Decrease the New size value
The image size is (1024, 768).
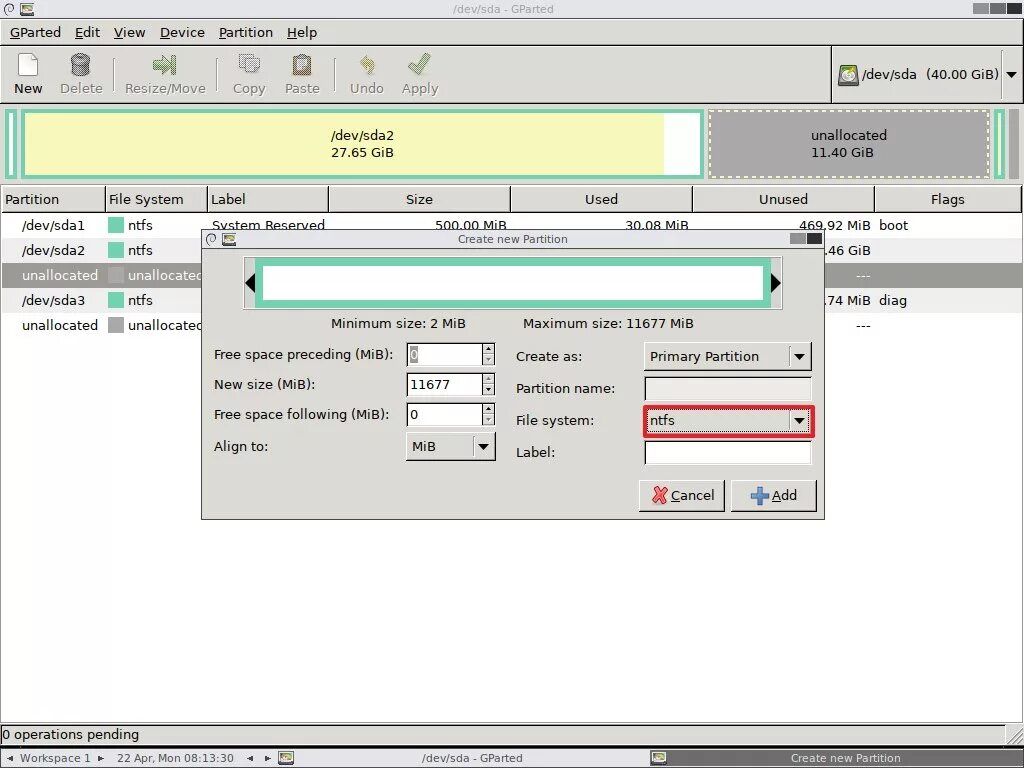click(488, 390)
